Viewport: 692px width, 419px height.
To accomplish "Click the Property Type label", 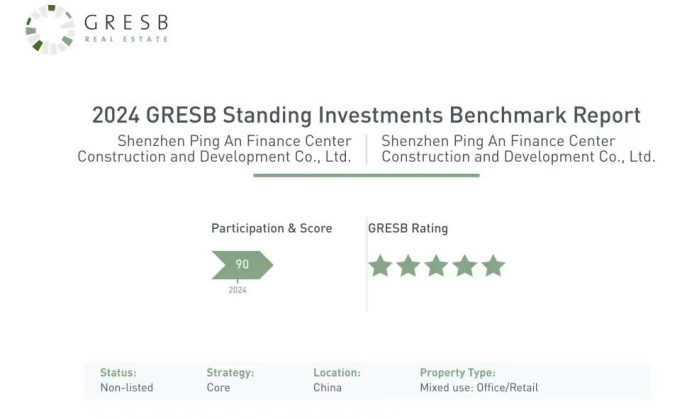I will [x=457, y=373].
